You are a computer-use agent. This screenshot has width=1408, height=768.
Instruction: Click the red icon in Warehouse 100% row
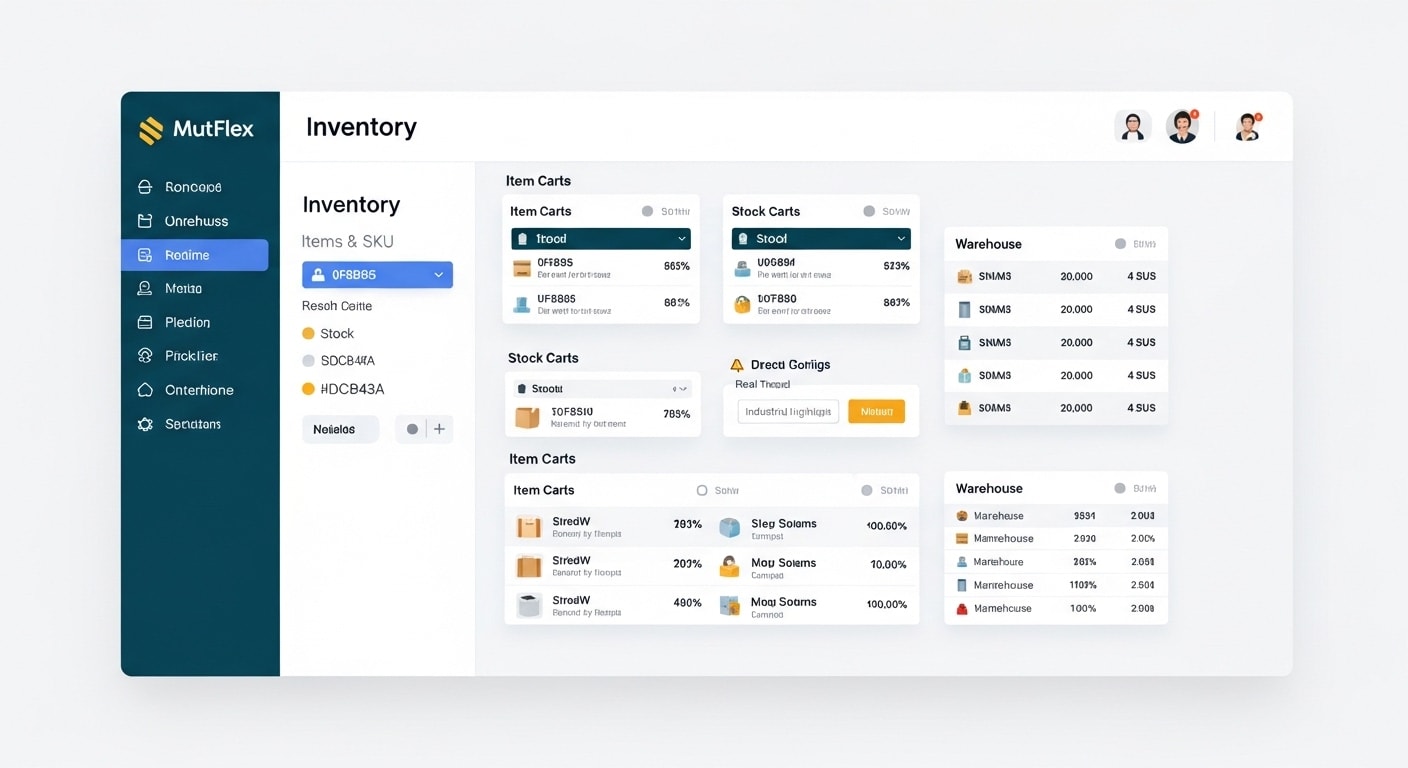[962, 608]
